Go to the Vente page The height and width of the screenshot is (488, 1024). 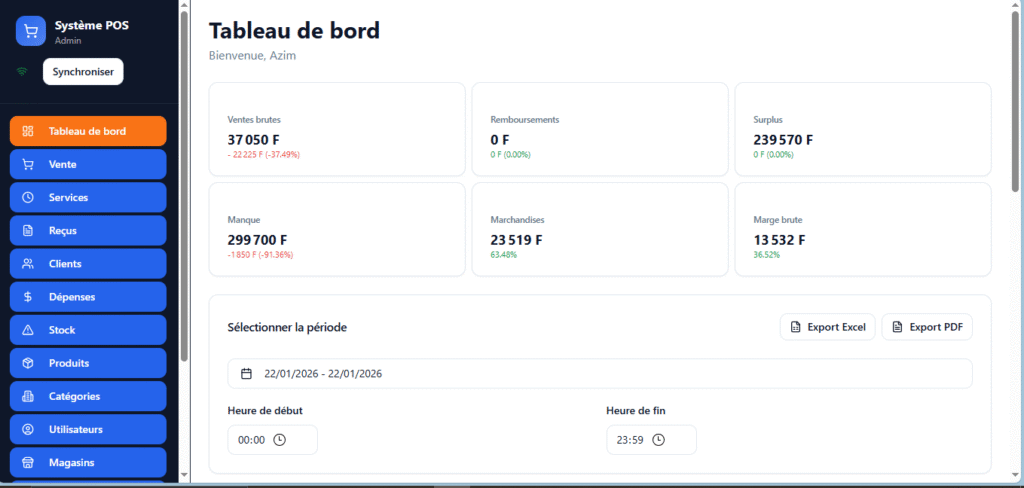pyautogui.click(x=88, y=164)
